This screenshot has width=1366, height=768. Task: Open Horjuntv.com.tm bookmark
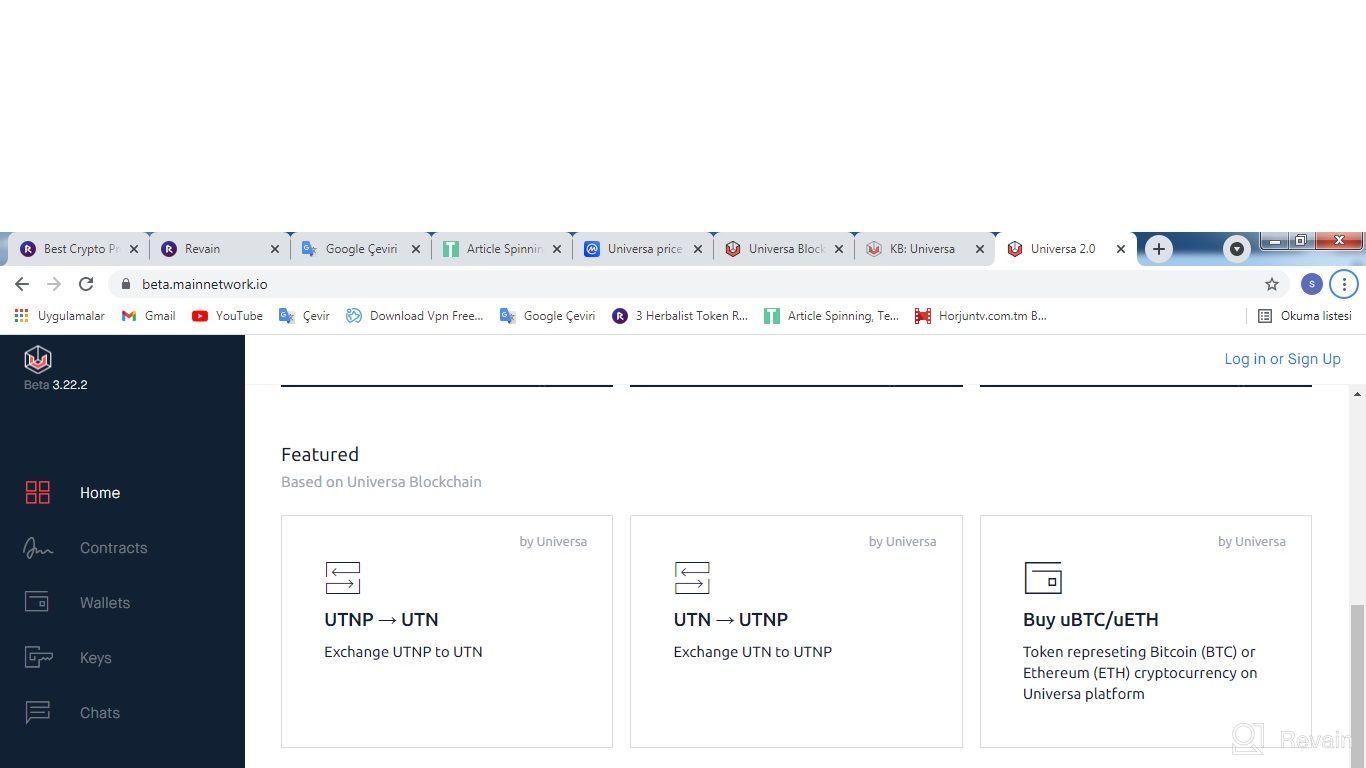pos(981,316)
